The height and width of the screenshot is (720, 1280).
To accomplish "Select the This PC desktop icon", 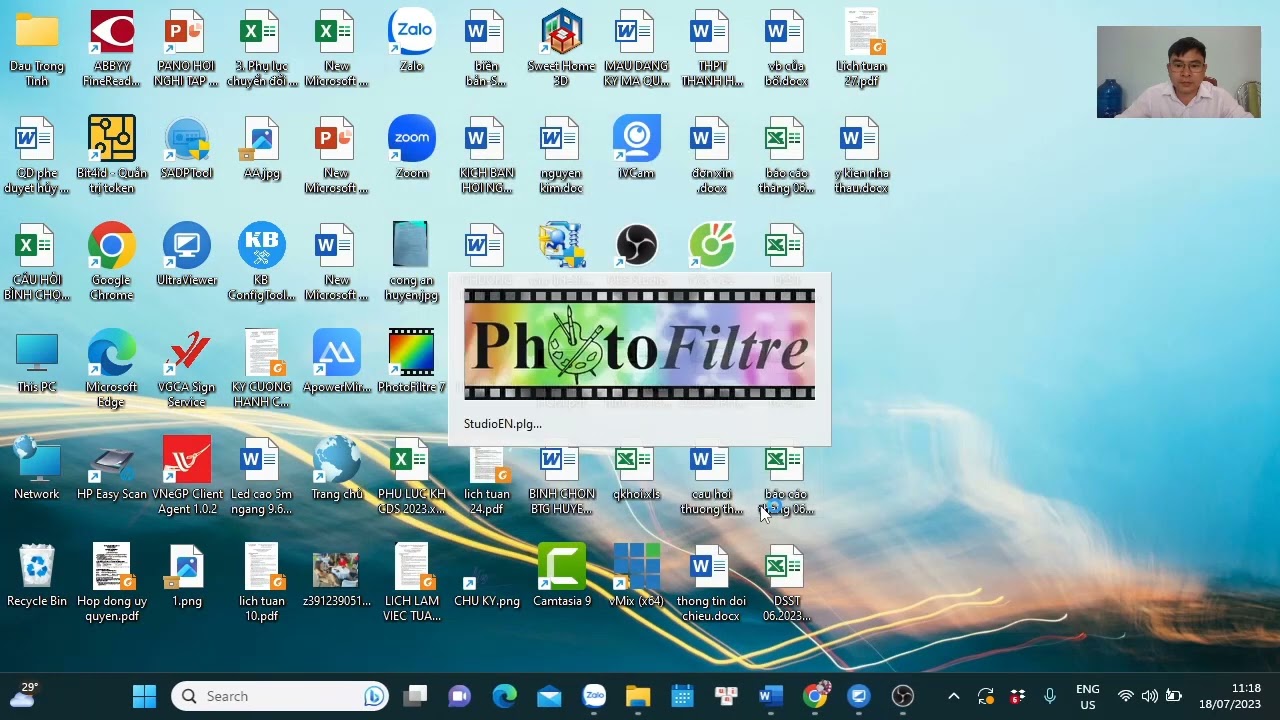I will pyautogui.click(x=36, y=362).
